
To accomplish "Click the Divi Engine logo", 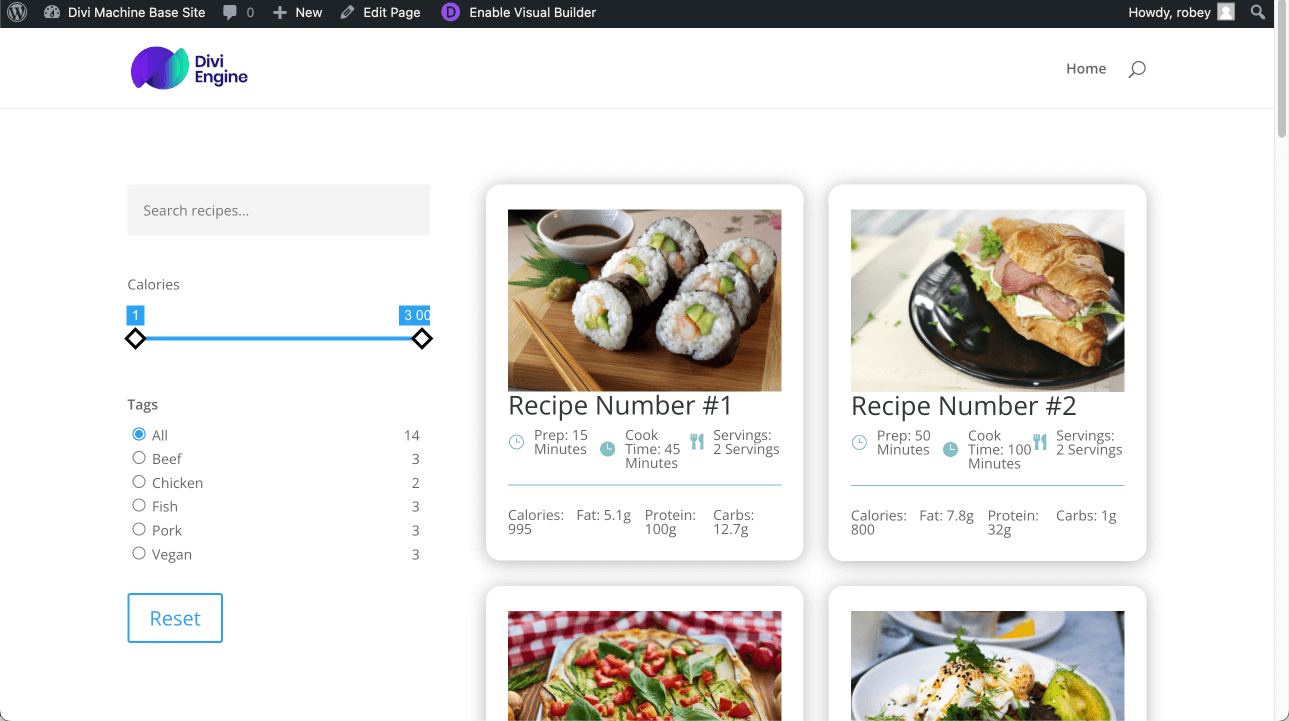I will pos(189,68).
